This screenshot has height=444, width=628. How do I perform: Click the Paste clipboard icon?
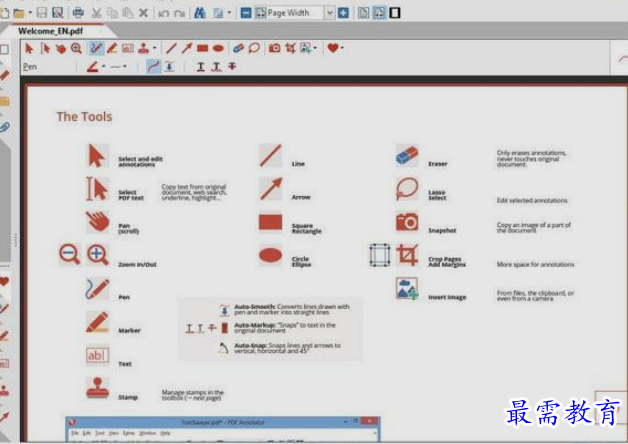point(128,13)
